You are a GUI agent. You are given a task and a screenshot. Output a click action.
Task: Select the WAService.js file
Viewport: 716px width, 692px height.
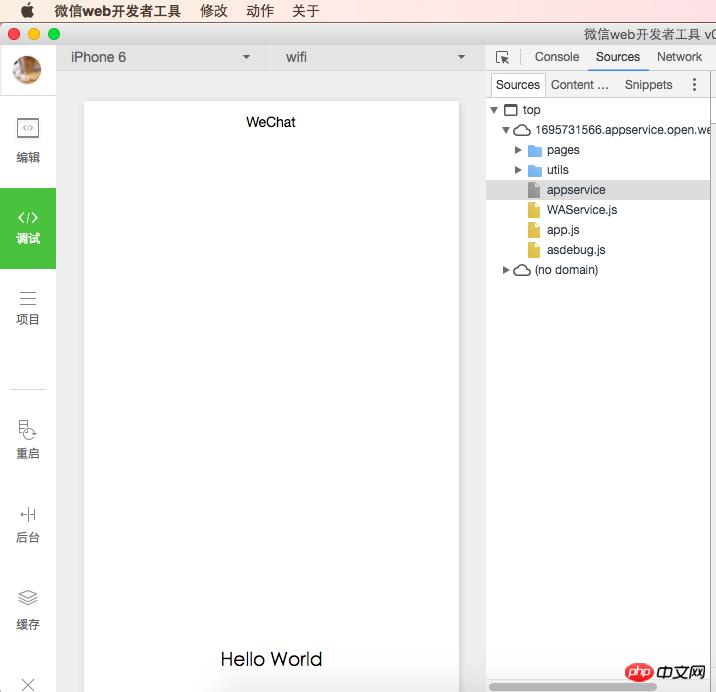(x=581, y=210)
